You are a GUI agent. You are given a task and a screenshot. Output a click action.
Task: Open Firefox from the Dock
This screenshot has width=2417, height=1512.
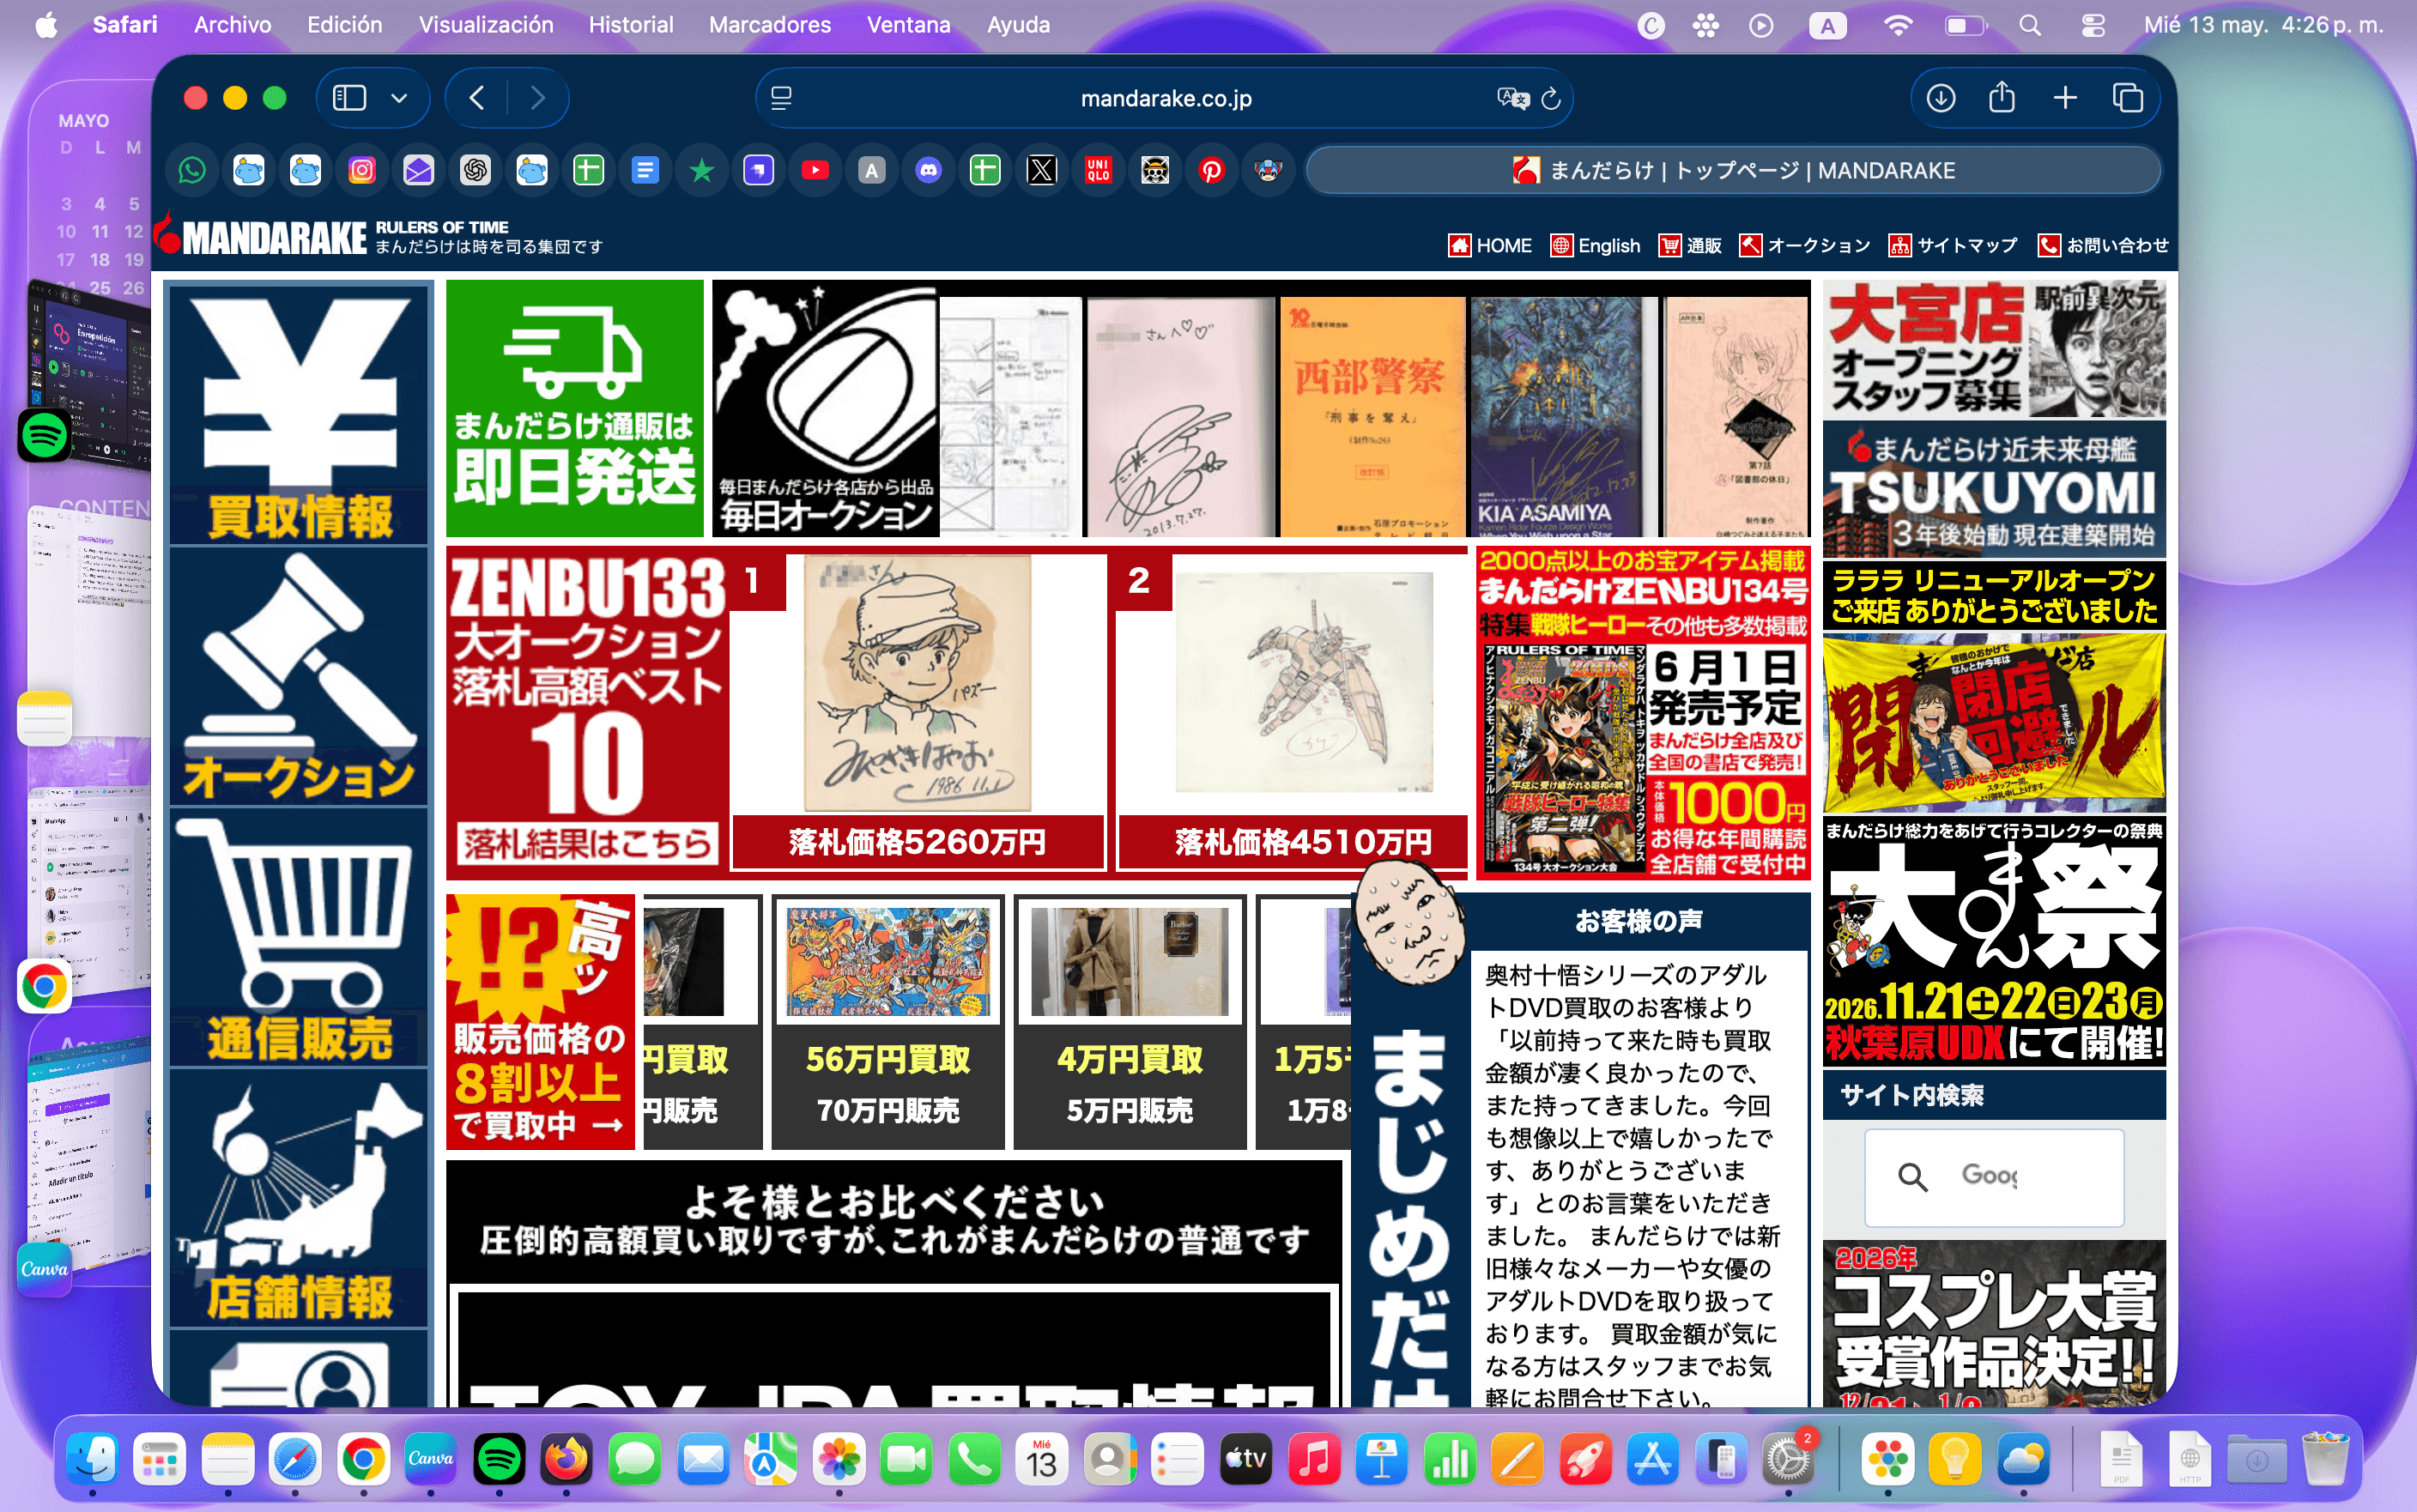(567, 1460)
